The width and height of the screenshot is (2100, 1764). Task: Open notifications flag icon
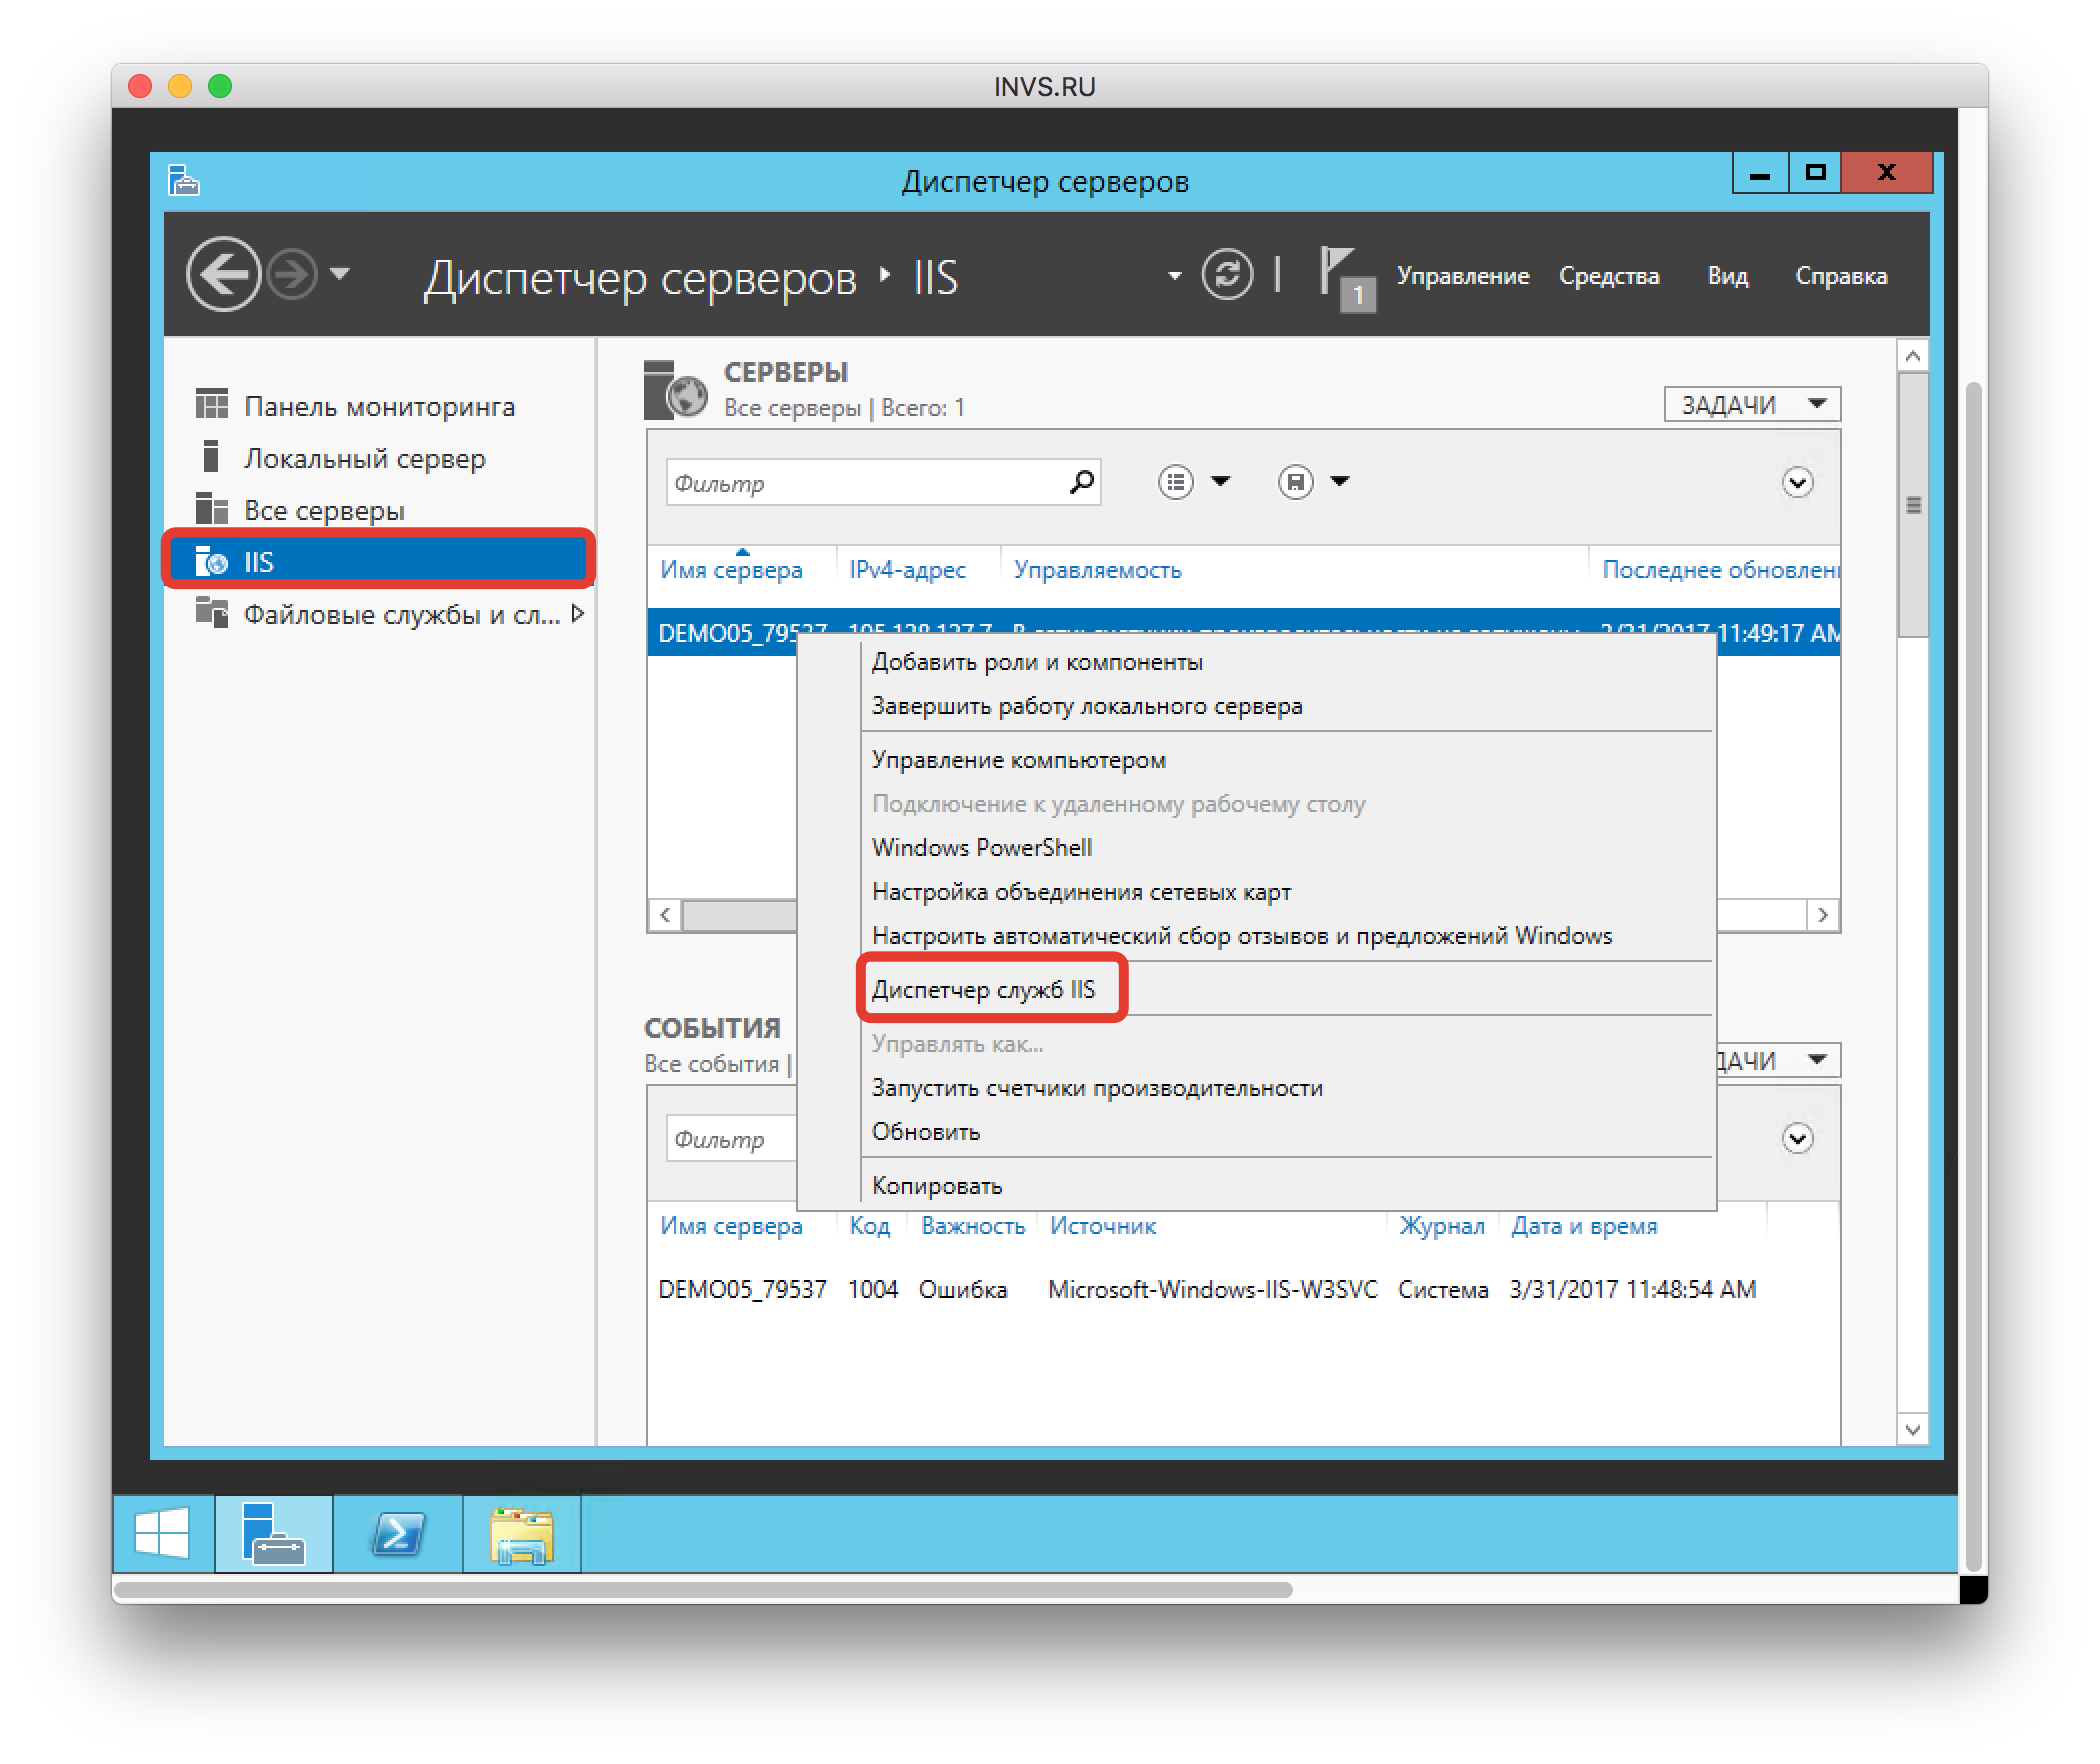pyautogui.click(x=1346, y=279)
